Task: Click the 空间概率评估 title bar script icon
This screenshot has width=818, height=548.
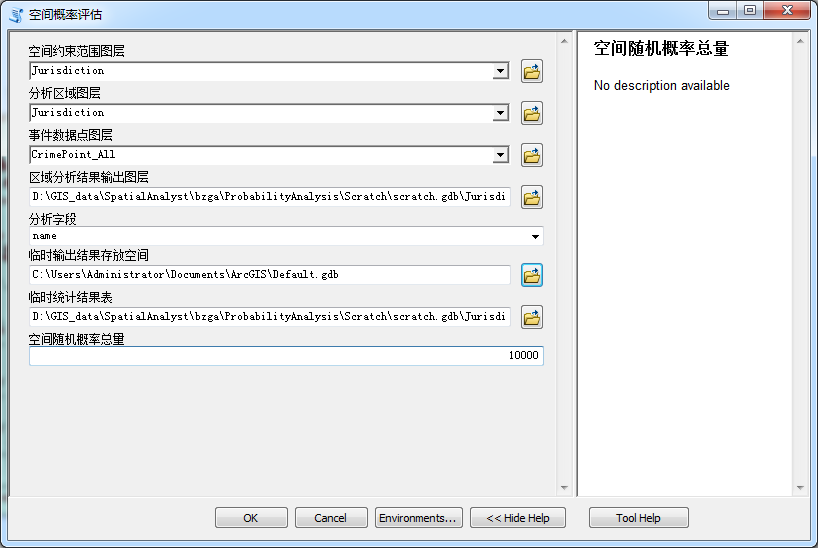Action: coord(16,15)
